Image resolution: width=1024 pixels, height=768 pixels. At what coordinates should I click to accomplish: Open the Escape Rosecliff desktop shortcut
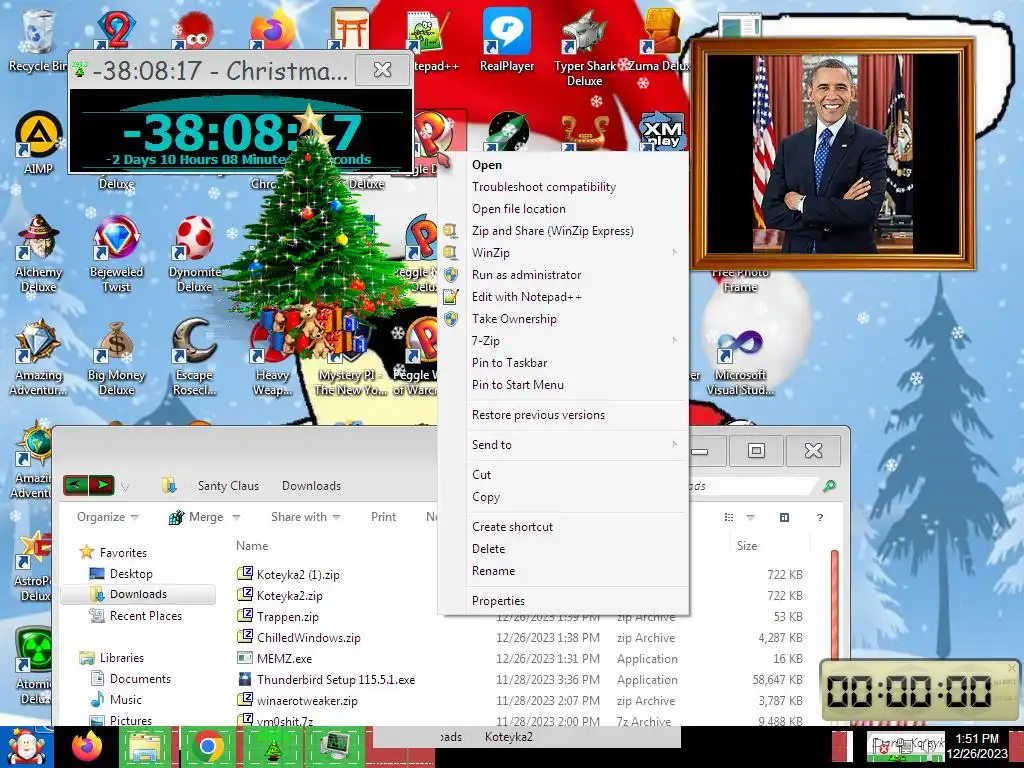(195, 357)
